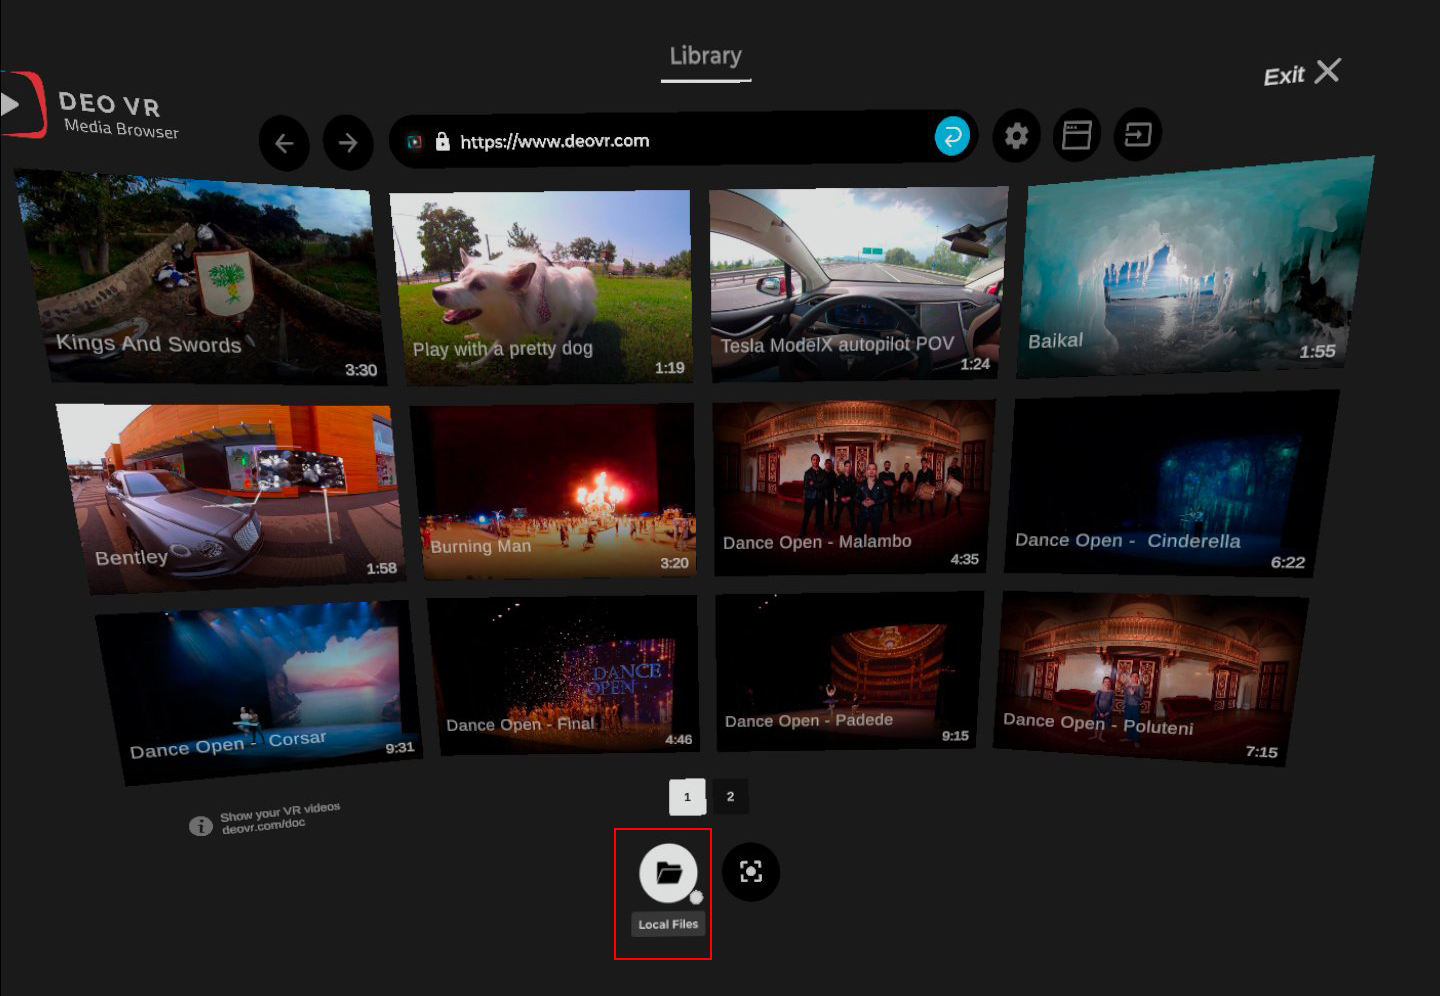Click the recenter view target icon
The height and width of the screenshot is (996, 1440).
(x=751, y=871)
